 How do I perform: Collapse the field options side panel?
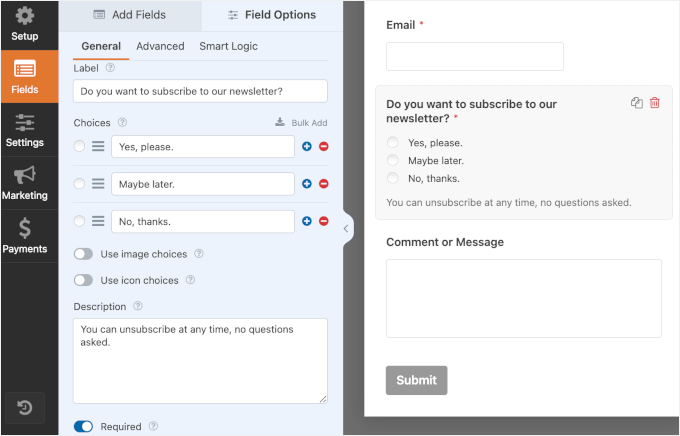click(x=347, y=229)
